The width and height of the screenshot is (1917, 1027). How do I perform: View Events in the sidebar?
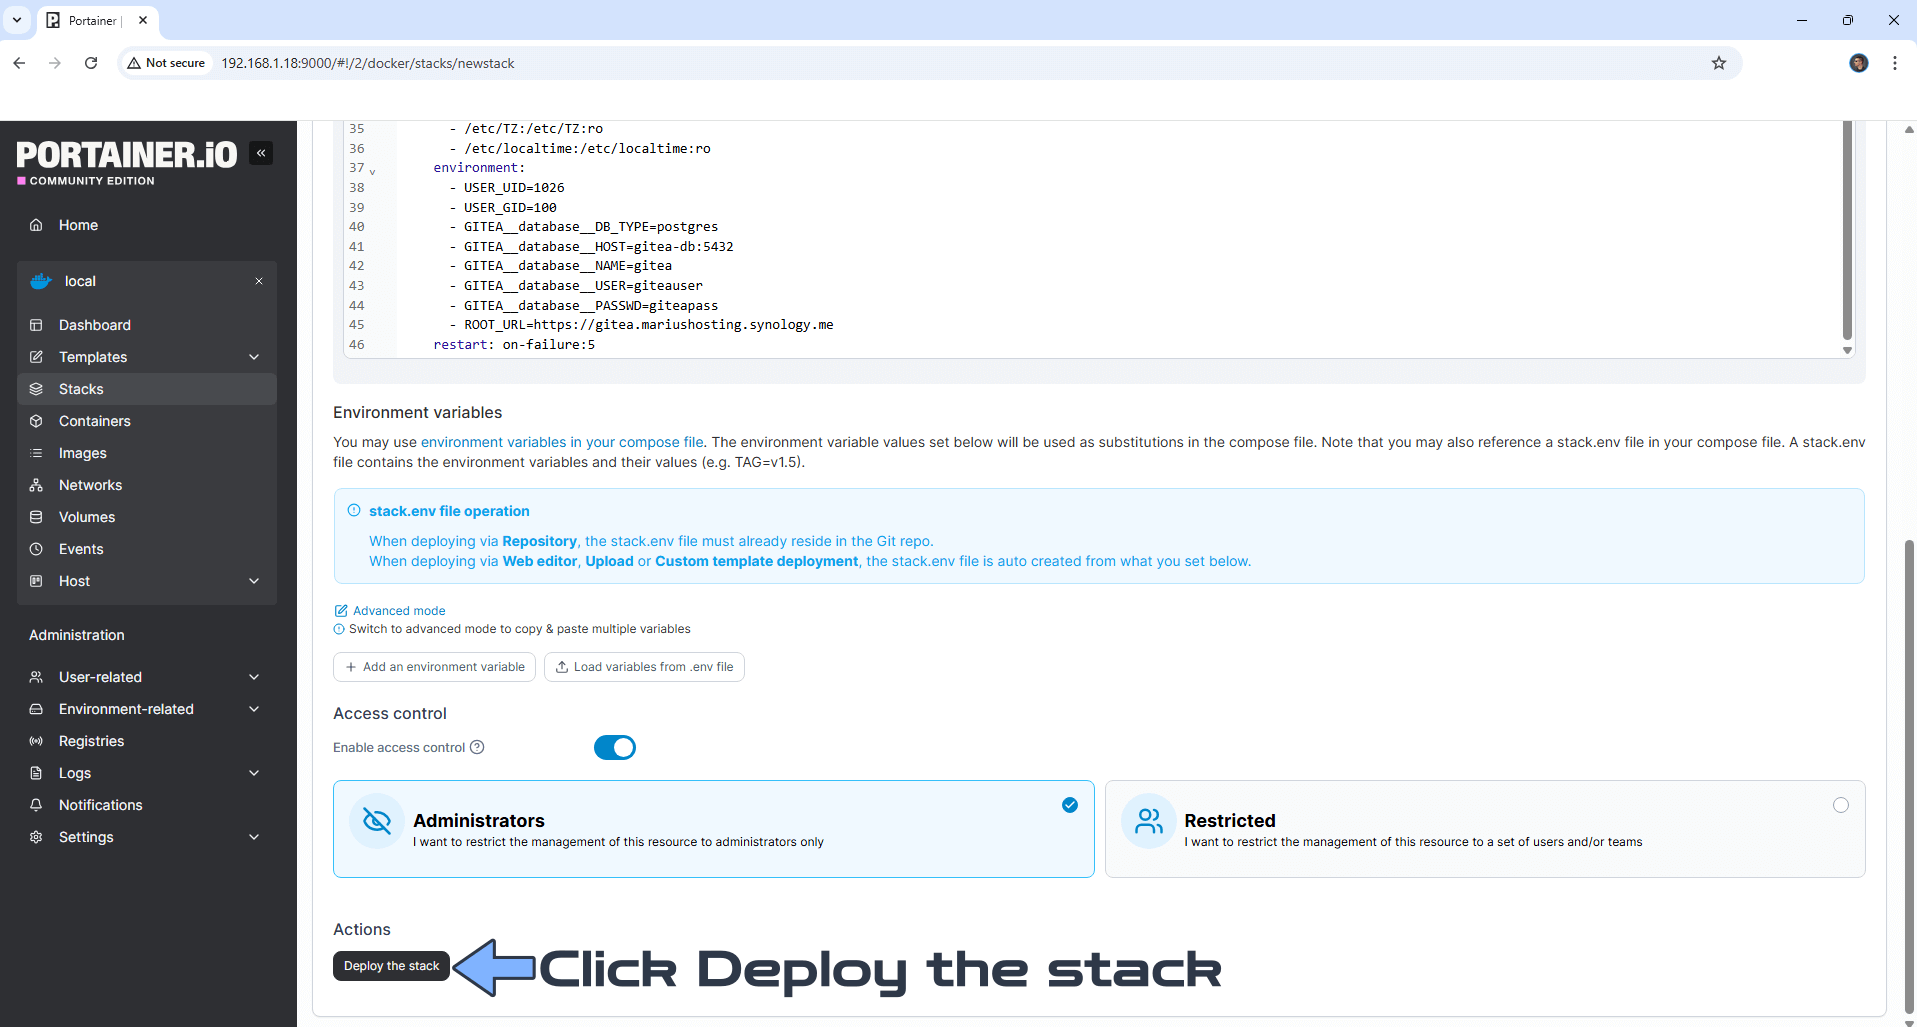coord(81,549)
